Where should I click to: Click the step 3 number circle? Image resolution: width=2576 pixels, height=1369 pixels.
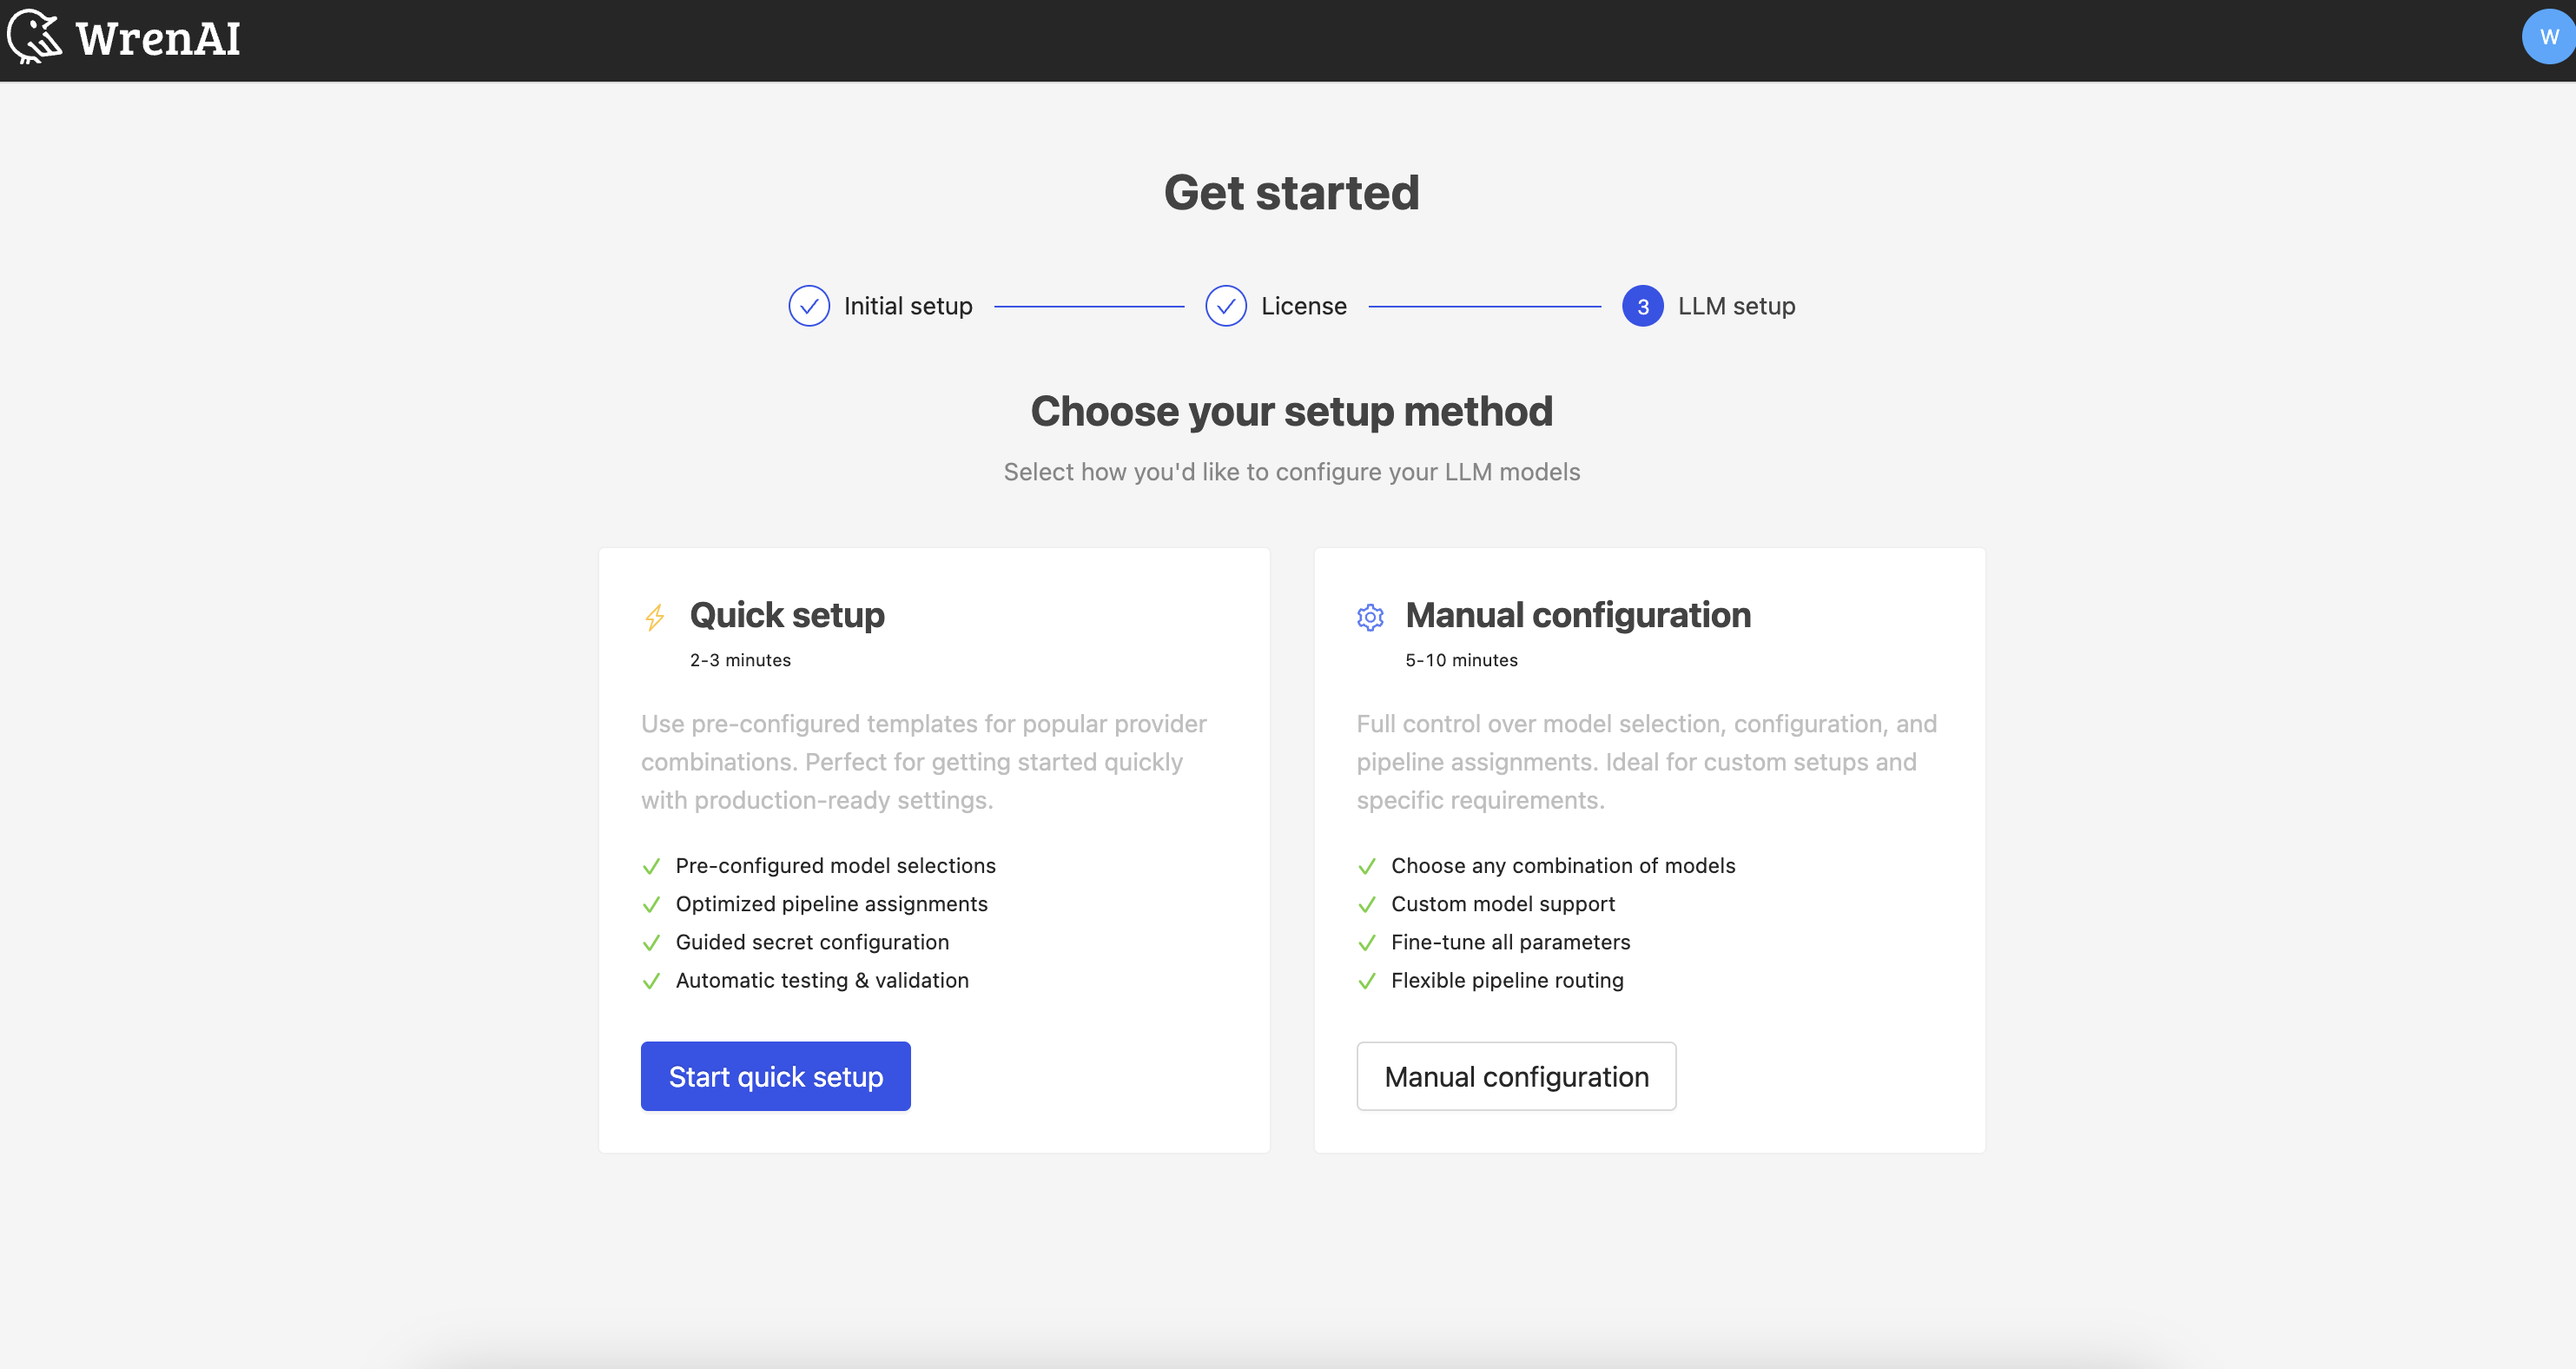[x=1642, y=306]
